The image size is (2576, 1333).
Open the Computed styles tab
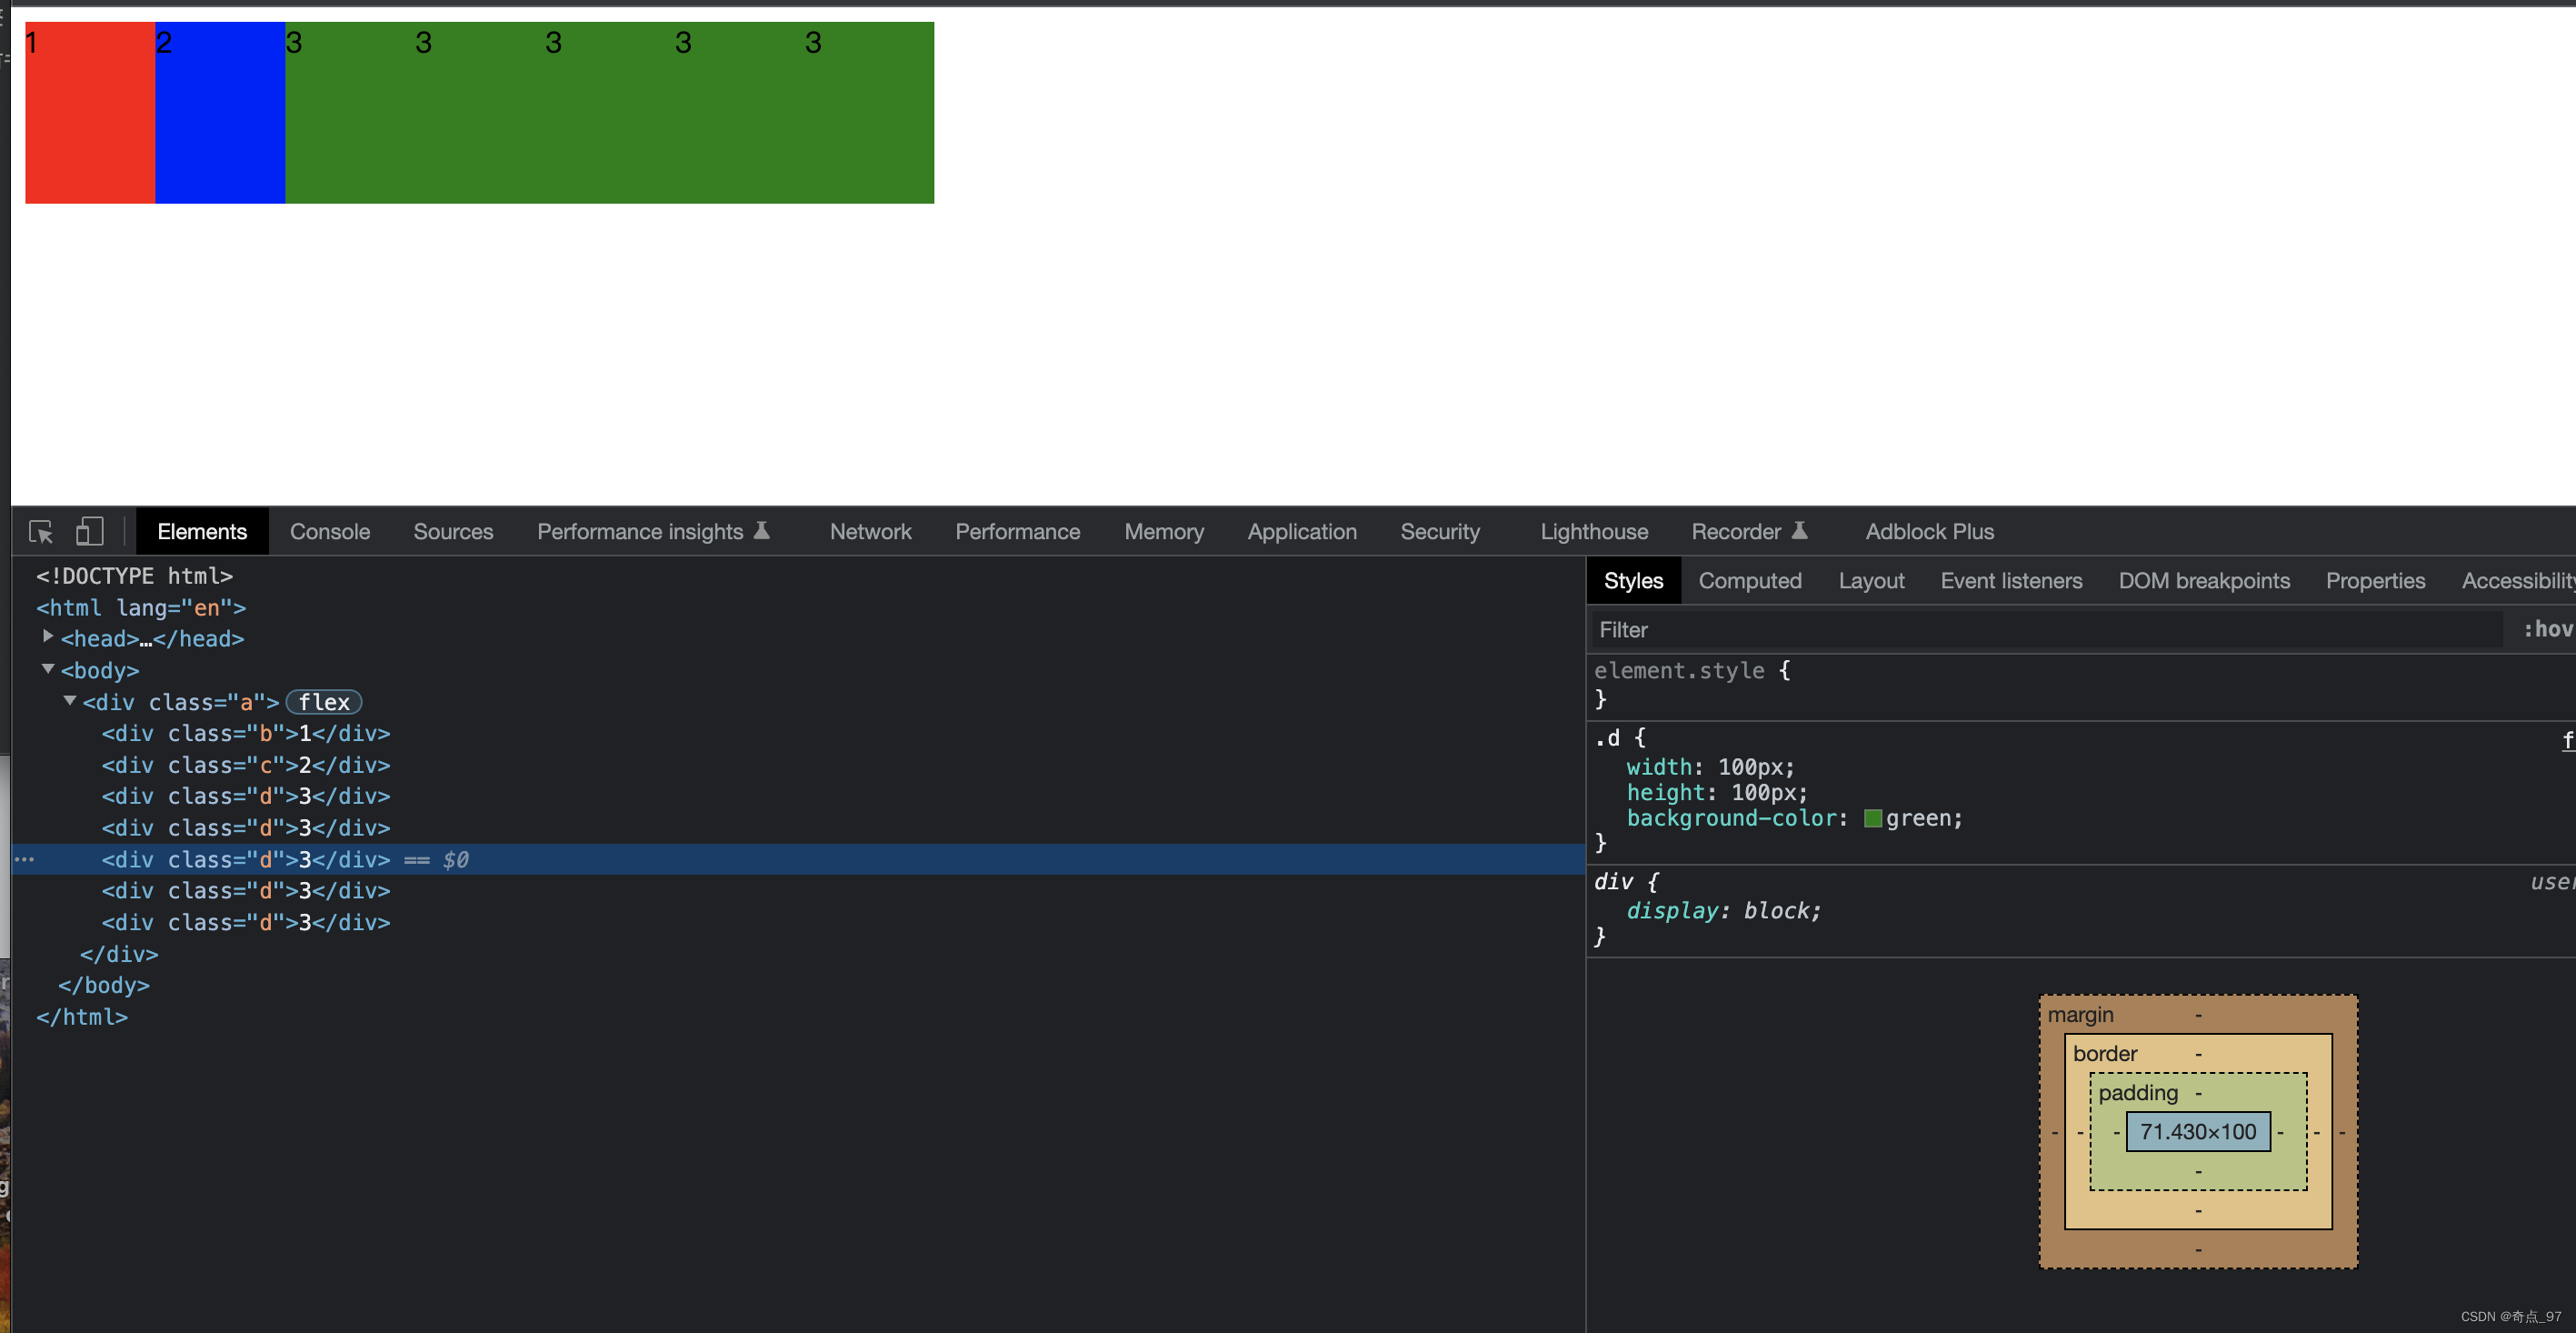(x=1749, y=580)
